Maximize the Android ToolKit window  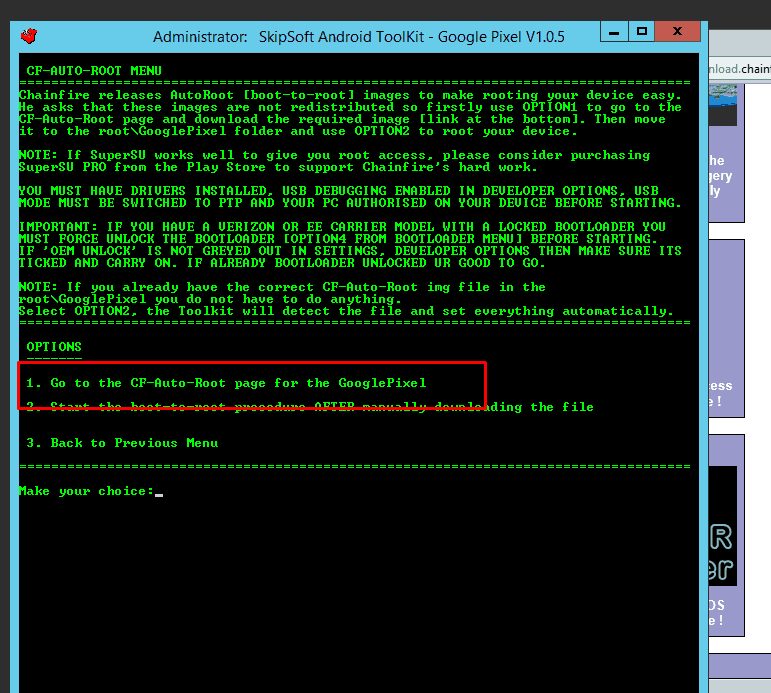642,32
